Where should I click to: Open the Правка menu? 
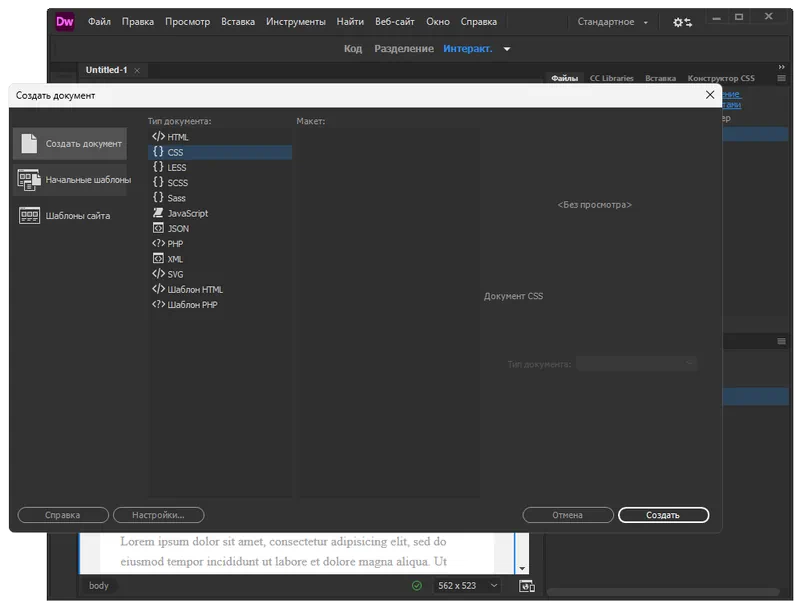click(137, 22)
